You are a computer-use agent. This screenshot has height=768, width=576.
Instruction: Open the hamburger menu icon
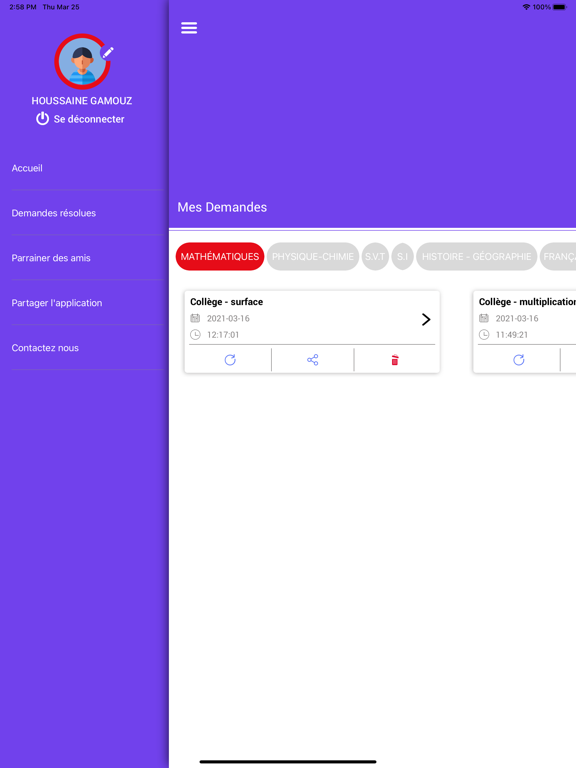[189, 28]
